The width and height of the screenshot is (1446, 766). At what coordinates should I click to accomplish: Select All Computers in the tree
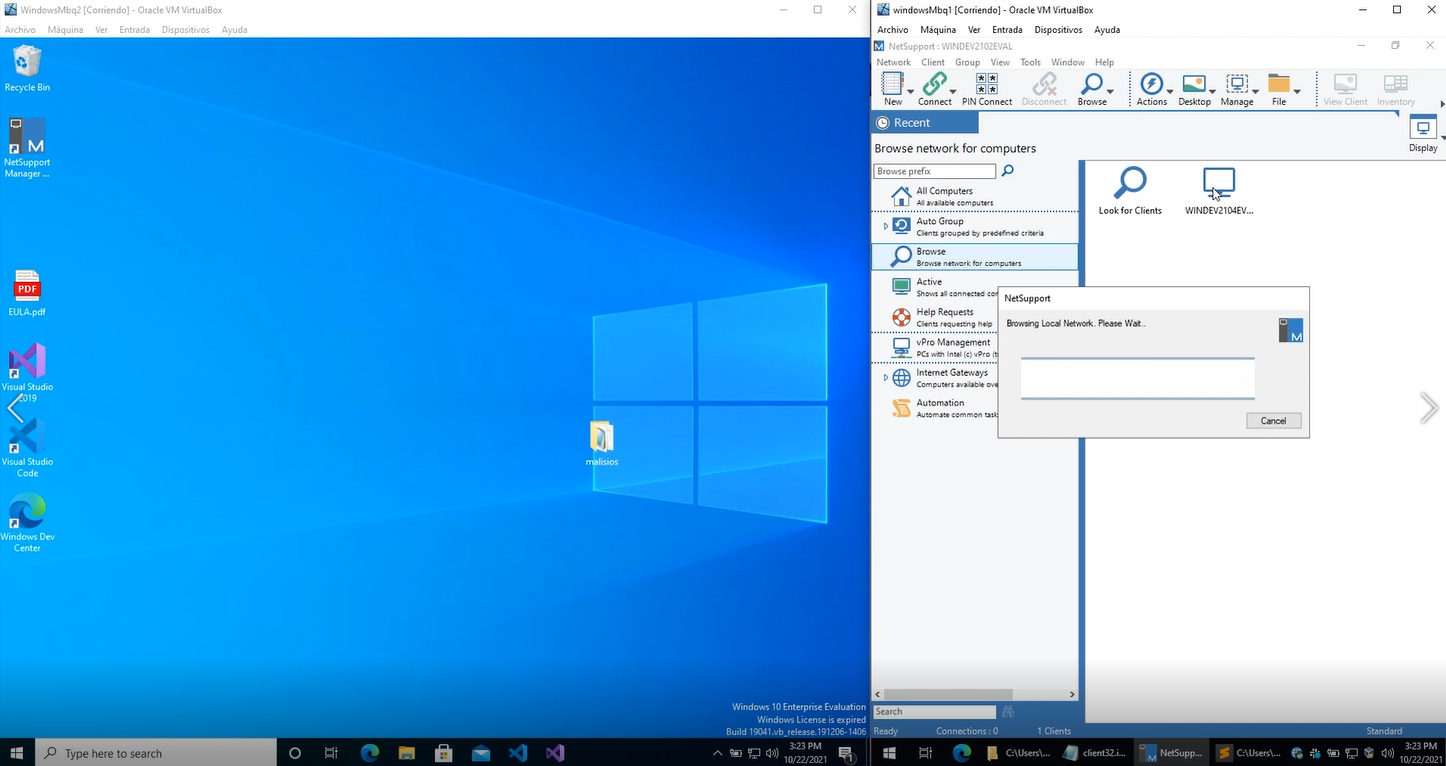pos(975,196)
